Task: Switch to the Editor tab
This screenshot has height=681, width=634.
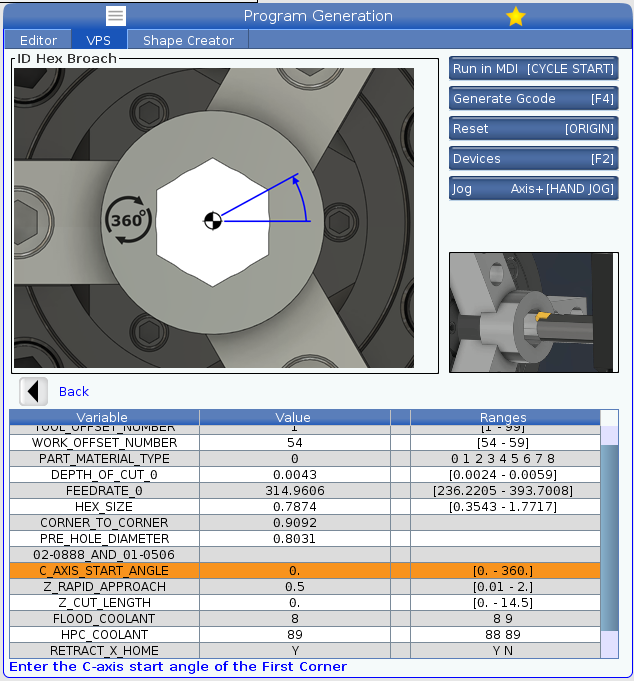Action: (38, 40)
